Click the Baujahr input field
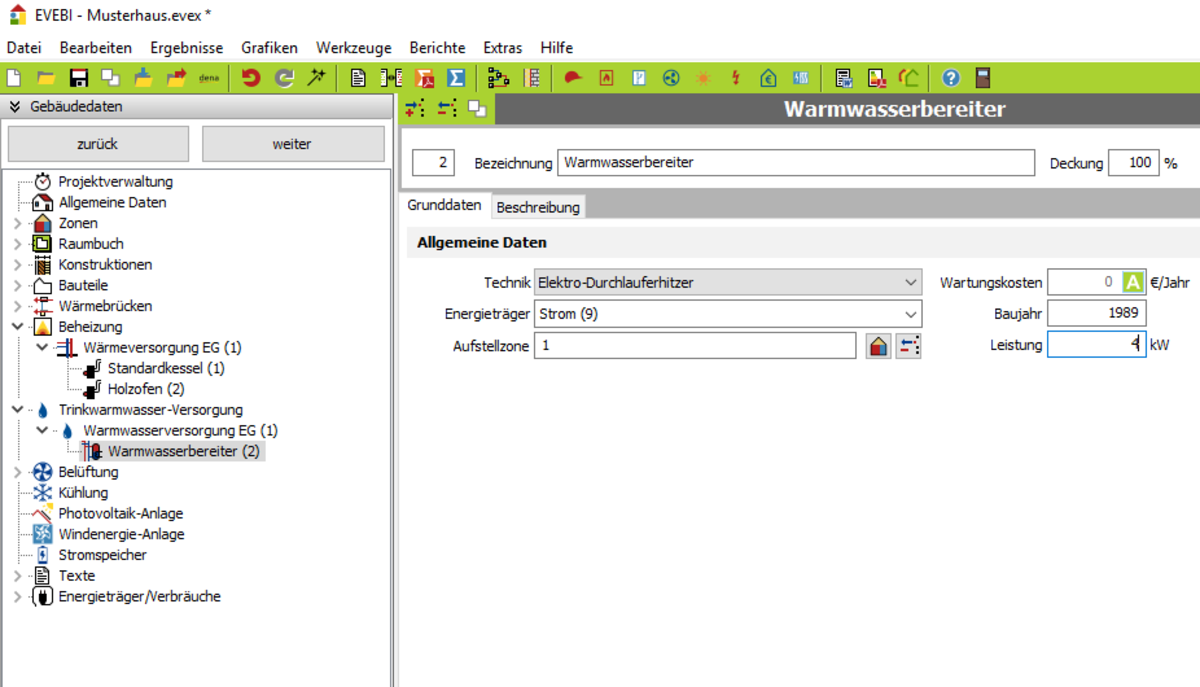The width and height of the screenshot is (1200, 687). click(x=1096, y=314)
